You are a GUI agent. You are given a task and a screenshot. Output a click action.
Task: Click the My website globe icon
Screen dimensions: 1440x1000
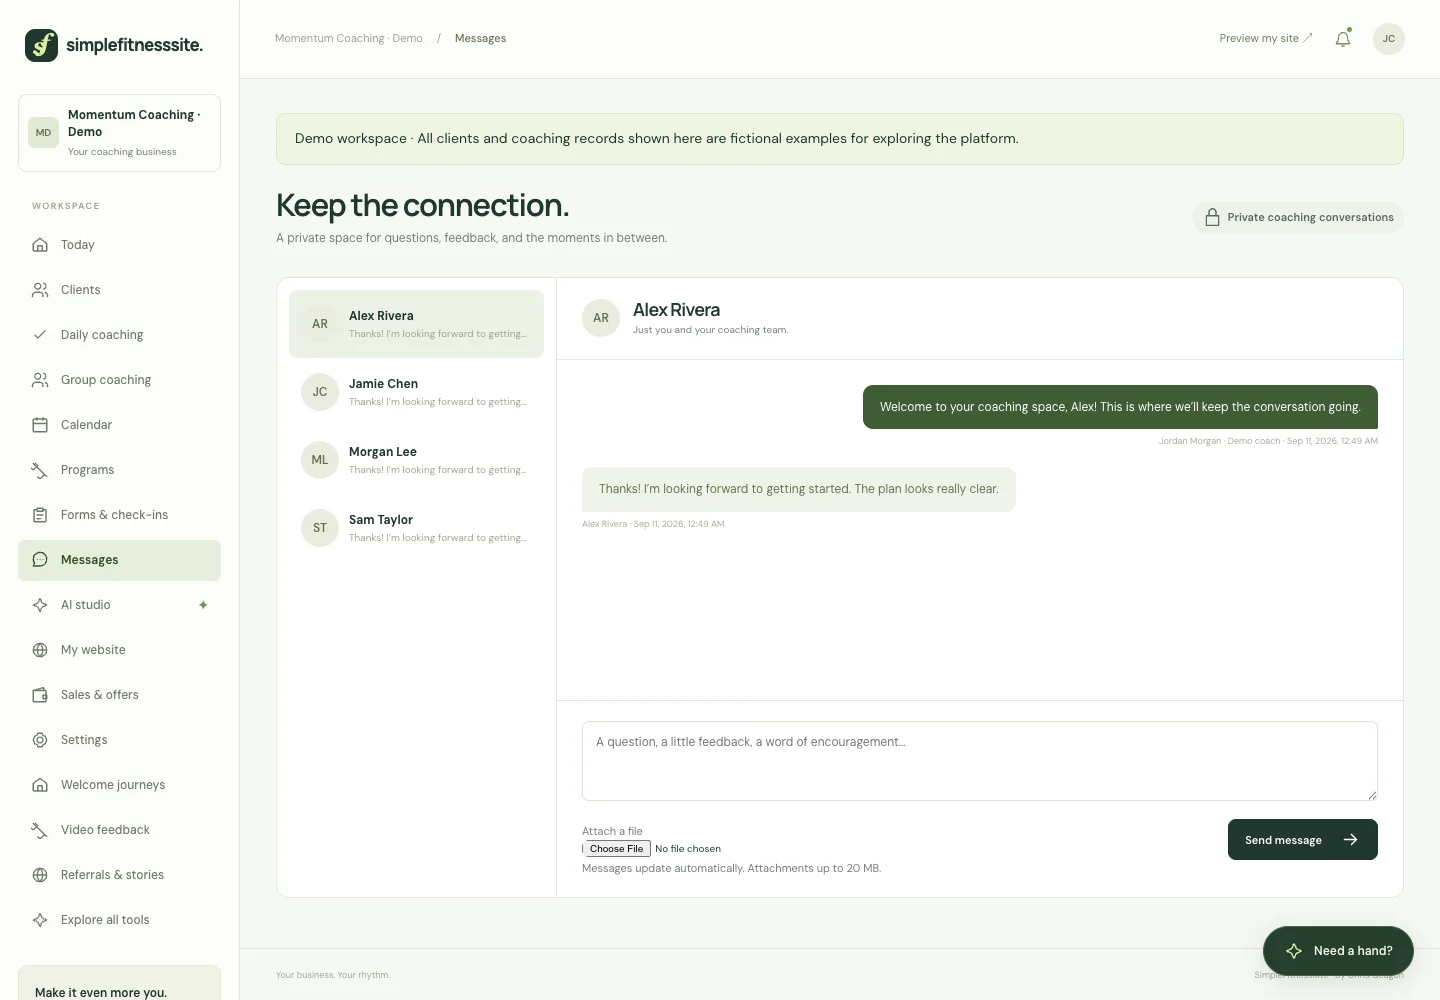tap(40, 650)
